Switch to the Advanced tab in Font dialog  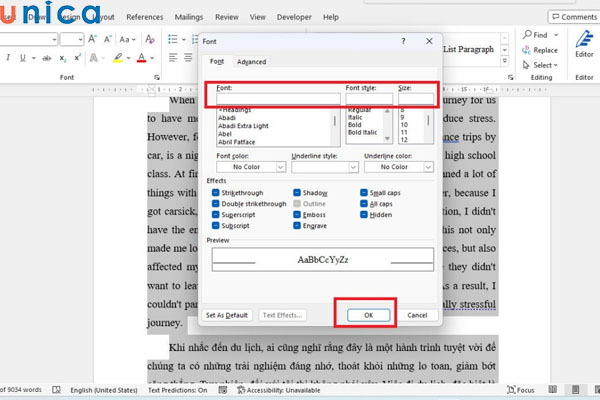(251, 62)
